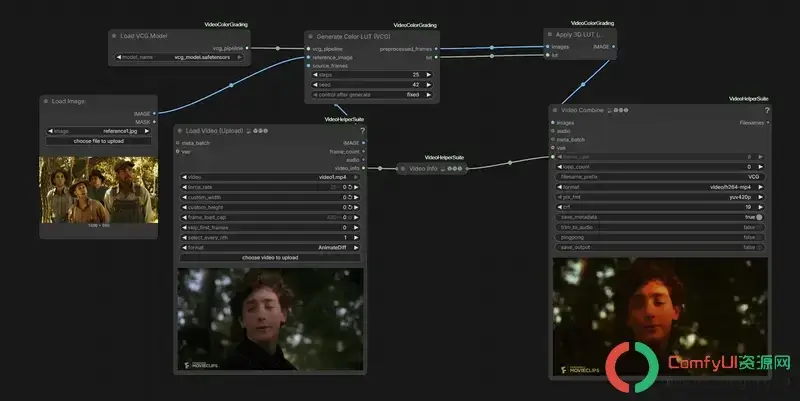Reset force_rate value icon

tap(350, 187)
